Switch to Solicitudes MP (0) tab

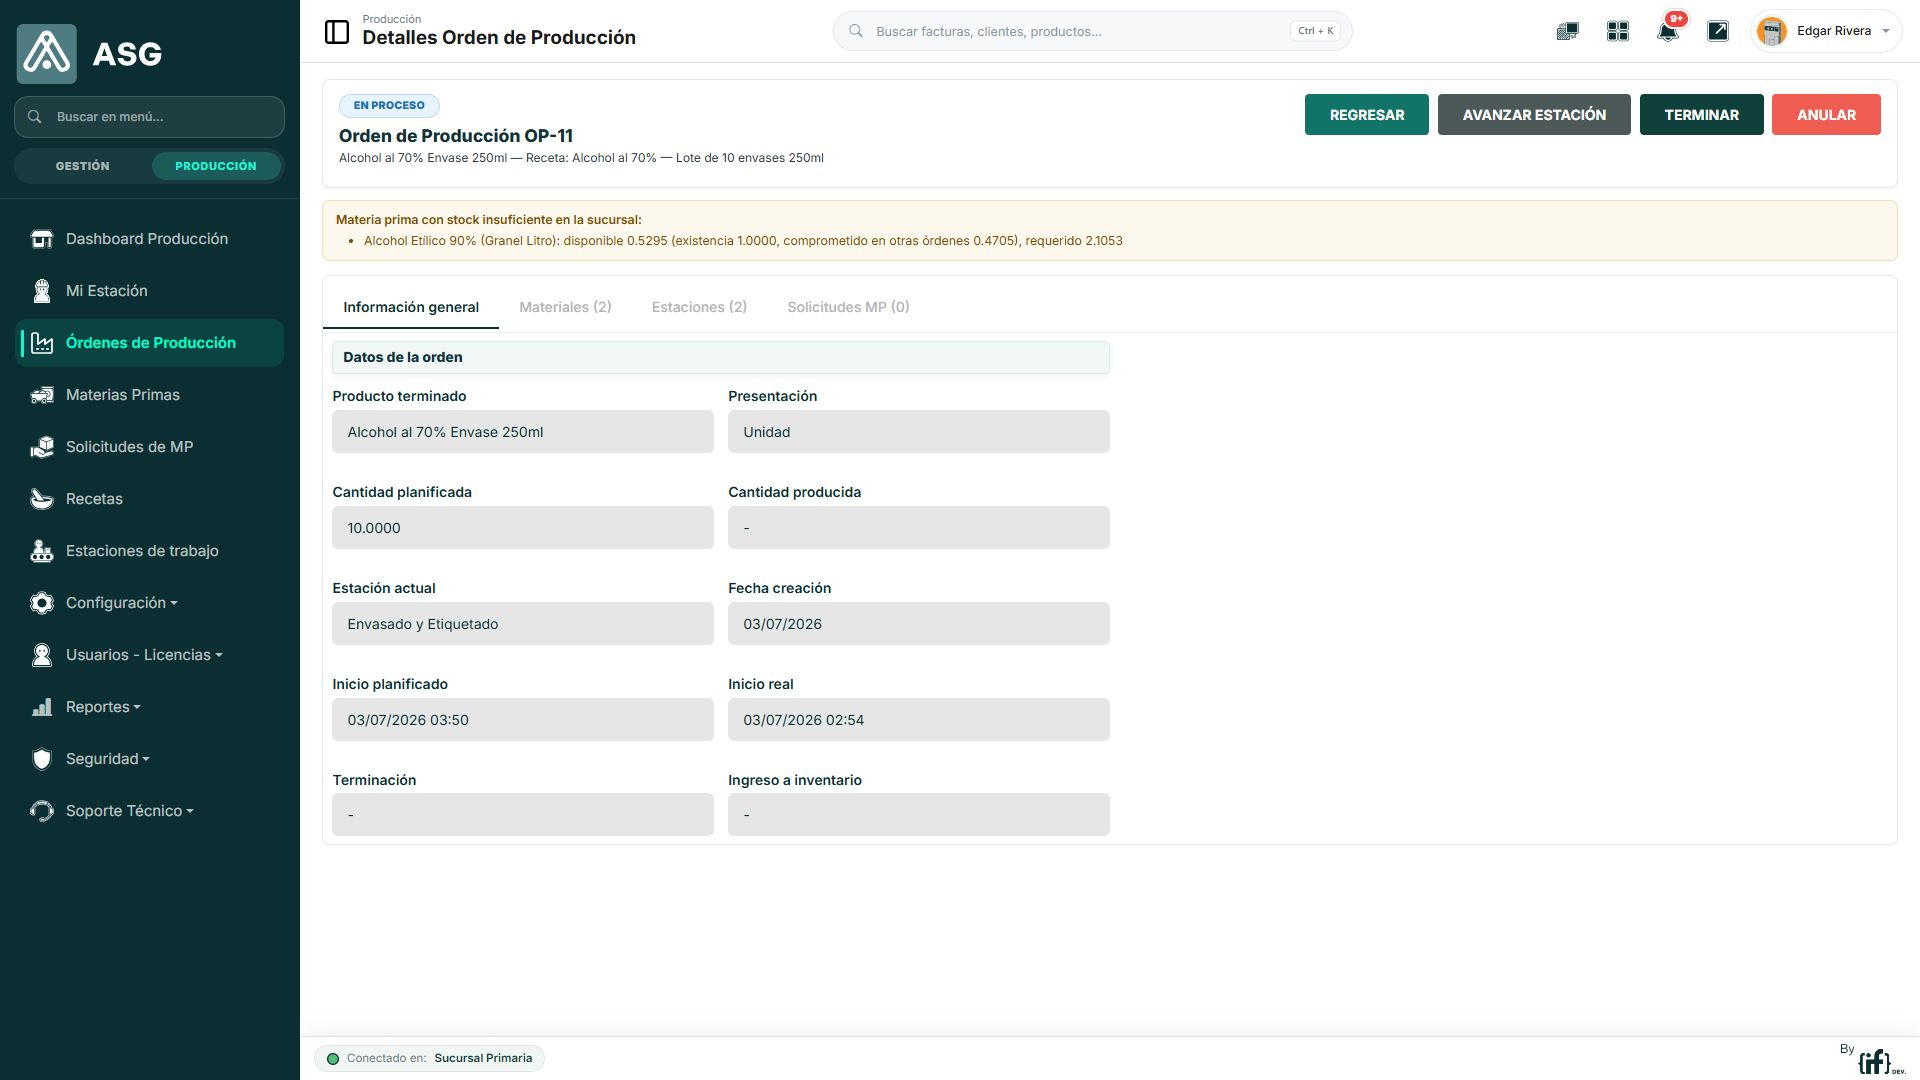click(848, 307)
